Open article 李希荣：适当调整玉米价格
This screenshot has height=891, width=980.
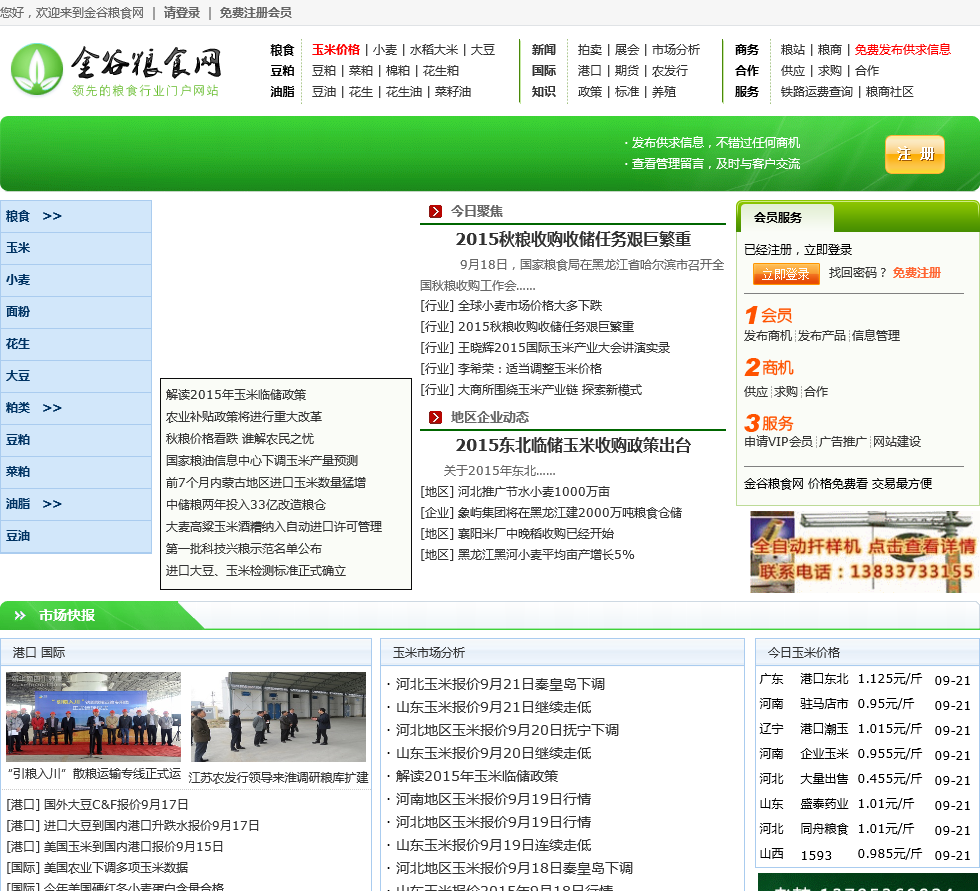pos(530,369)
